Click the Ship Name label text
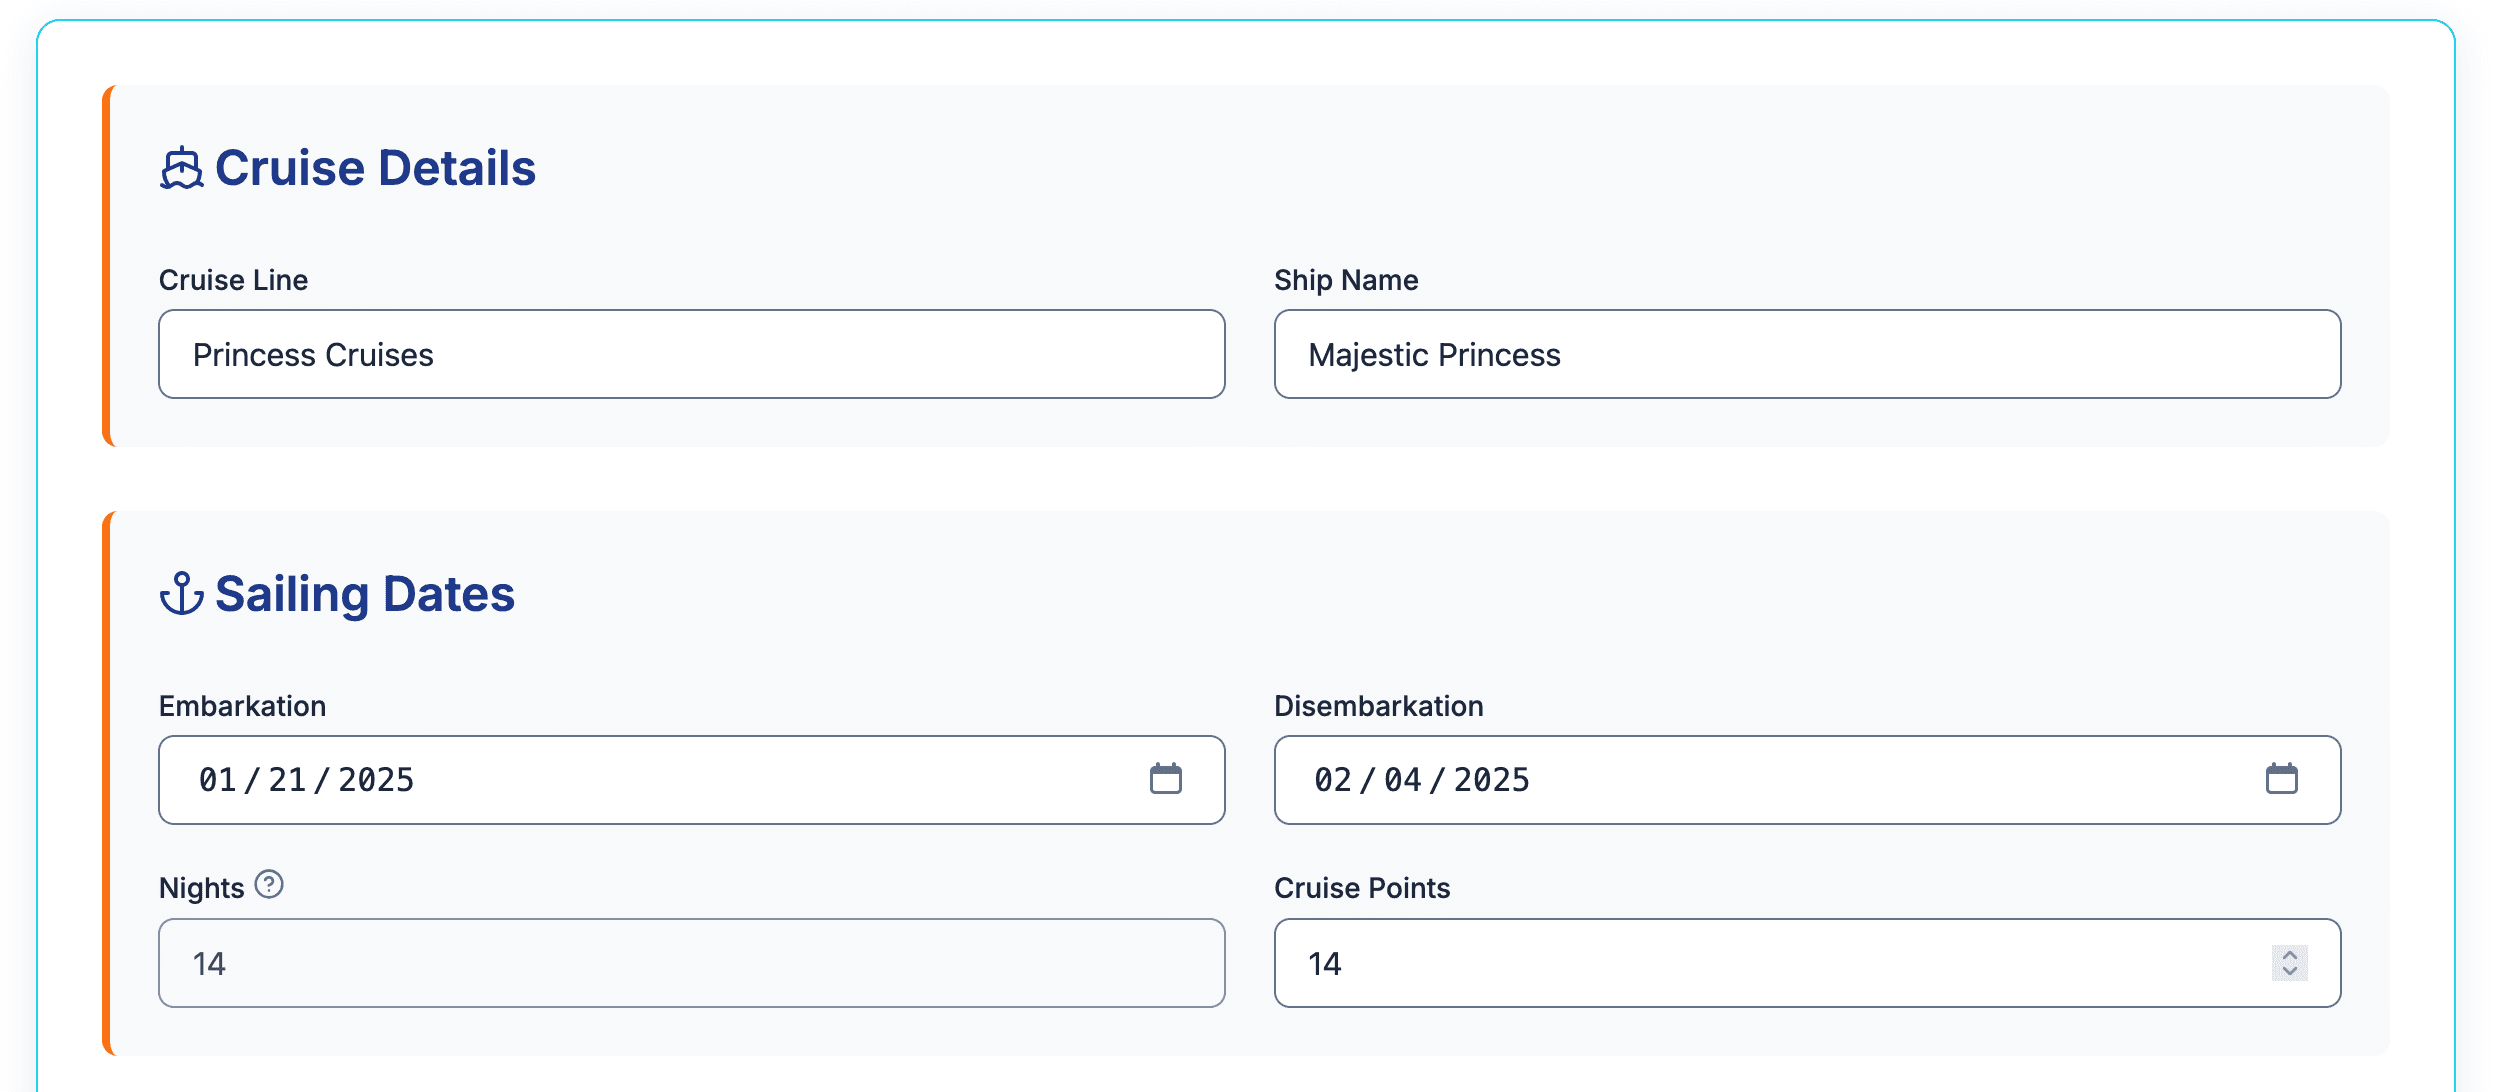Image resolution: width=2494 pixels, height=1092 pixels. click(x=1345, y=280)
